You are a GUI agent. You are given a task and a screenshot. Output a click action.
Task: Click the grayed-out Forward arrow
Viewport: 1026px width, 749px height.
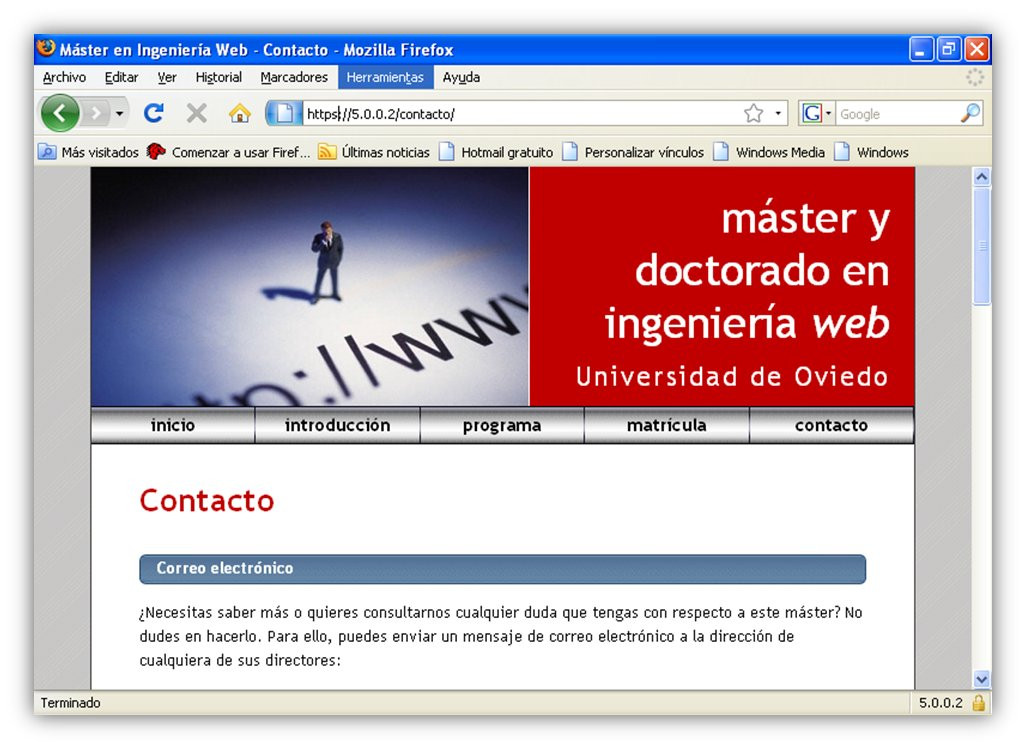[96, 114]
